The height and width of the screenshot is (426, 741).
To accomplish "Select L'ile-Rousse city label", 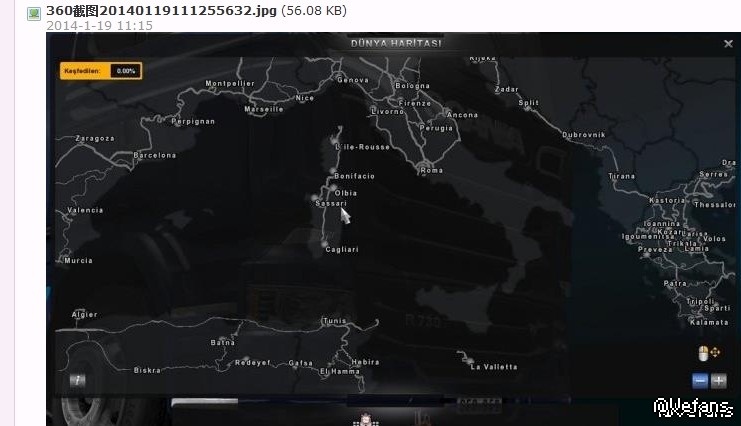I will (x=362, y=147).
